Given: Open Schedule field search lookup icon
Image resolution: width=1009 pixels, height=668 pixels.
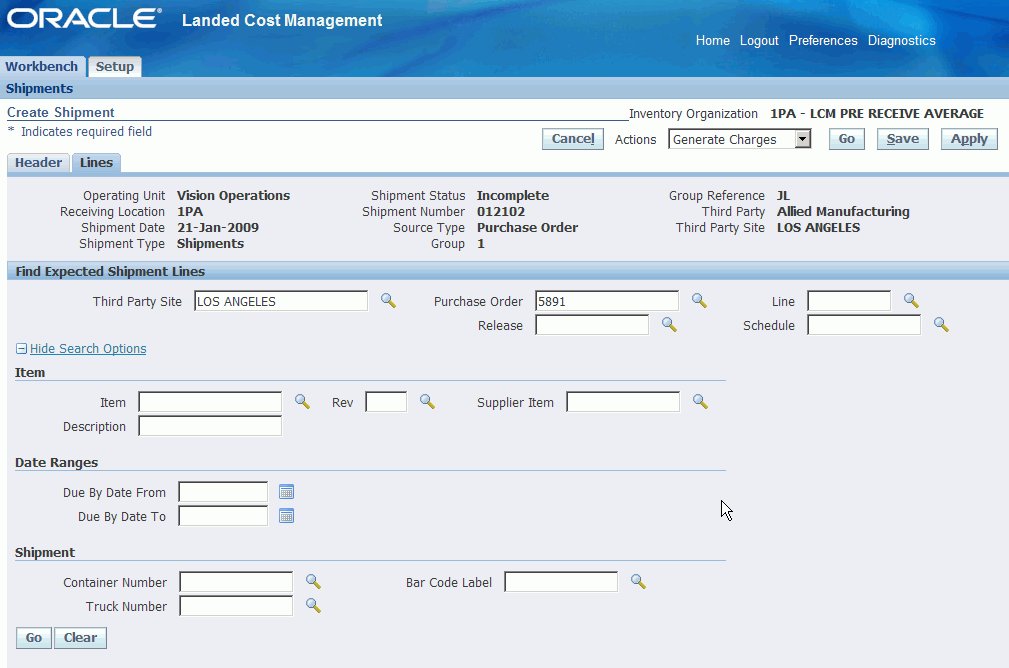Looking at the screenshot, I should click(x=941, y=325).
